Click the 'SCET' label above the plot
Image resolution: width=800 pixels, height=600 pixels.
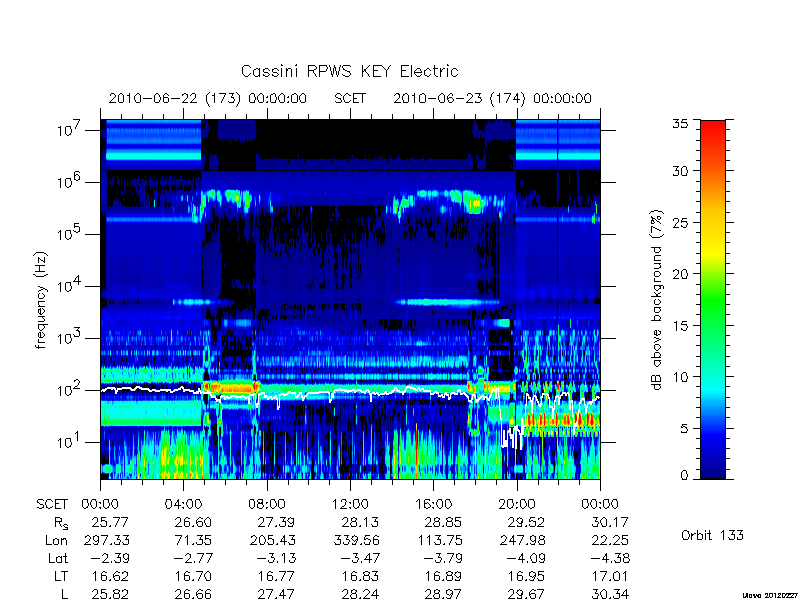(x=350, y=98)
